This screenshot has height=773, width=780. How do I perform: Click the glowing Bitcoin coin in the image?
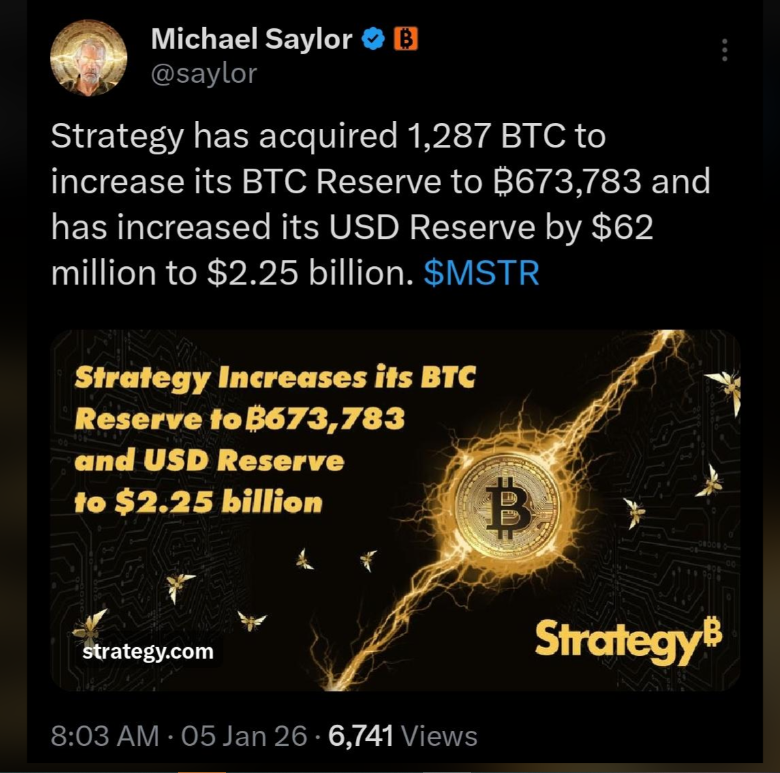tap(507, 507)
